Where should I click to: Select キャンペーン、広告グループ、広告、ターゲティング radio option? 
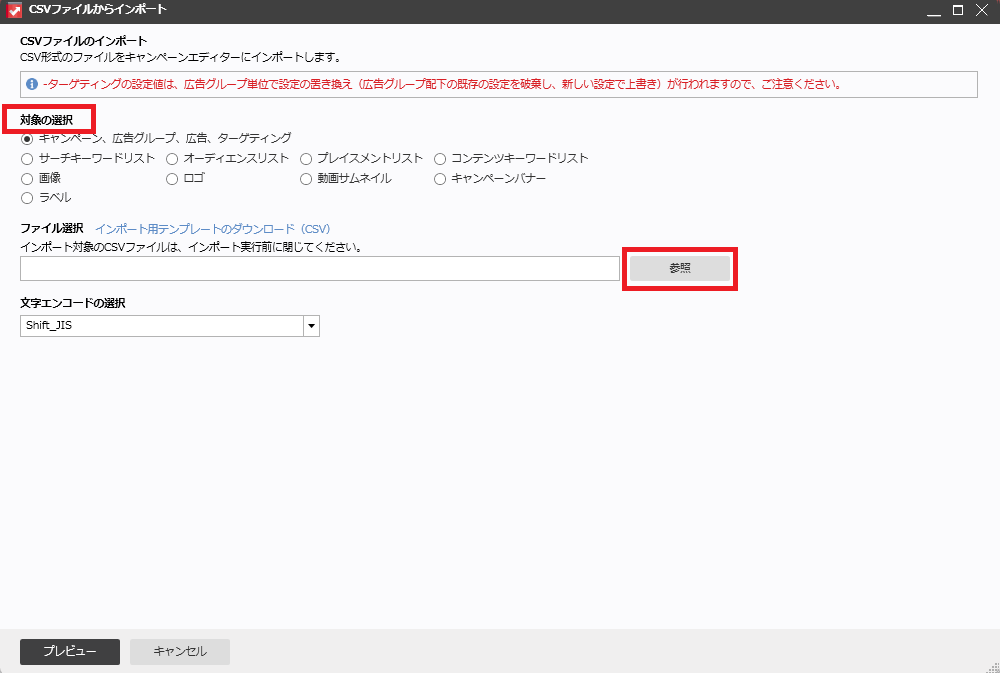27,138
